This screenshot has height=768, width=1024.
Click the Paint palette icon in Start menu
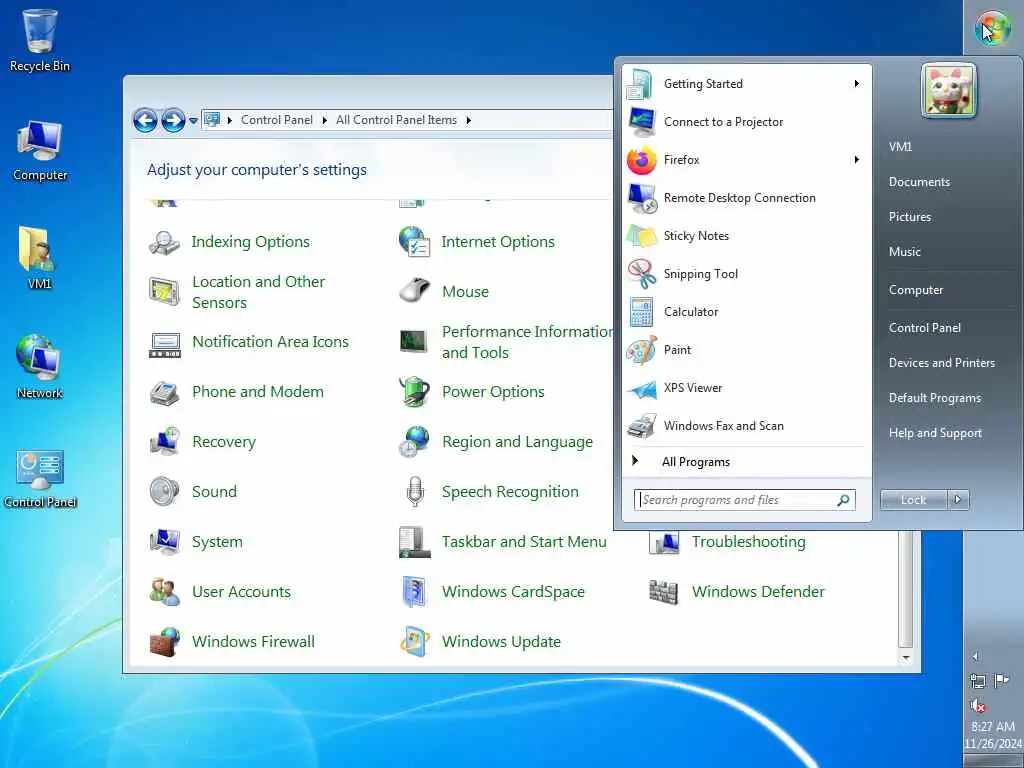pyautogui.click(x=641, y=350)
